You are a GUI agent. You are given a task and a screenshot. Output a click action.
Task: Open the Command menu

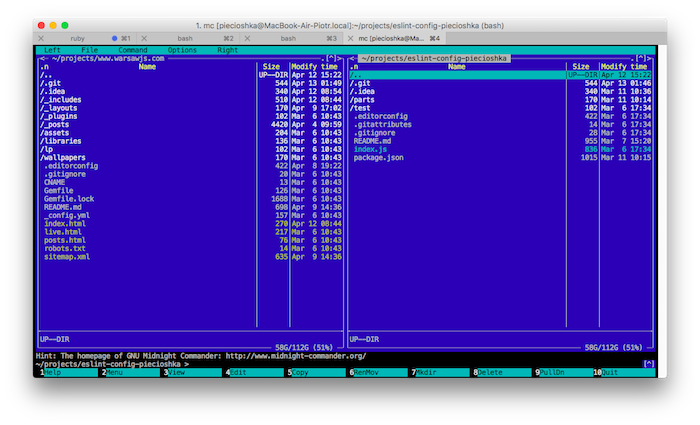coord(132,49)
